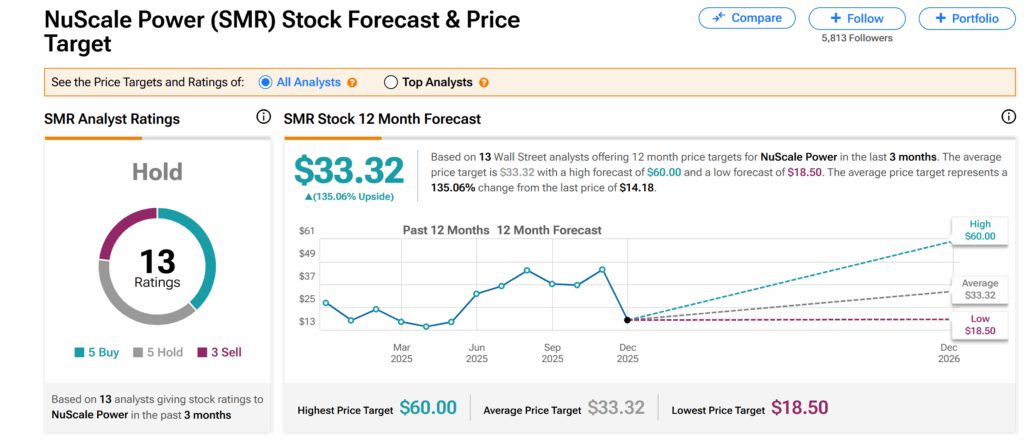This screenshot has width=1024, height=445.
Task: Click the Compare button
Action: (747, 18)
